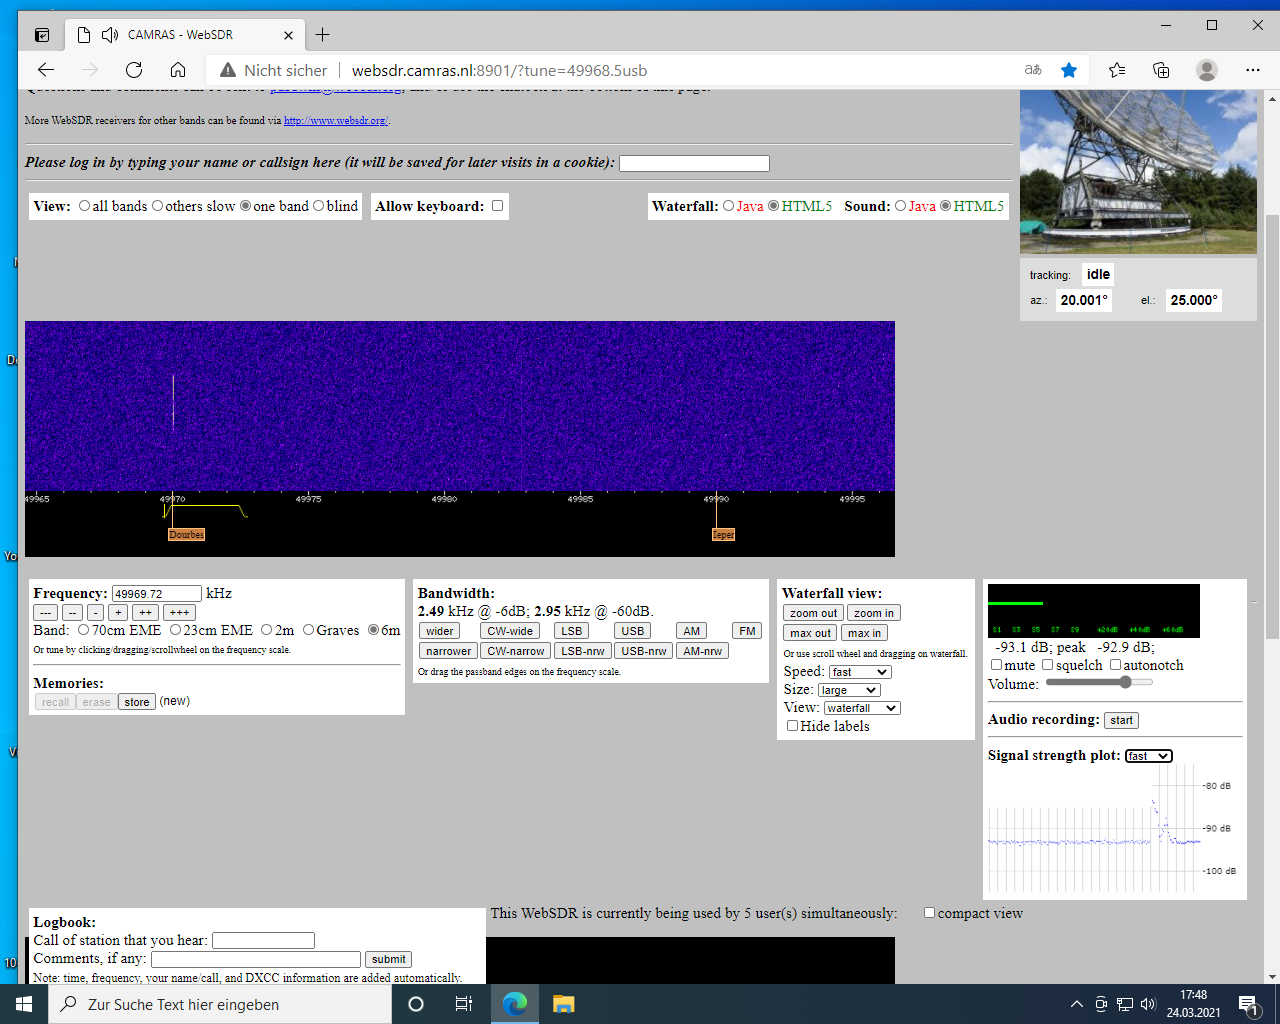Screen dimensions: 1280x1024
Task: Click the system tray volume icon
Action: tap(1147, 1004)
